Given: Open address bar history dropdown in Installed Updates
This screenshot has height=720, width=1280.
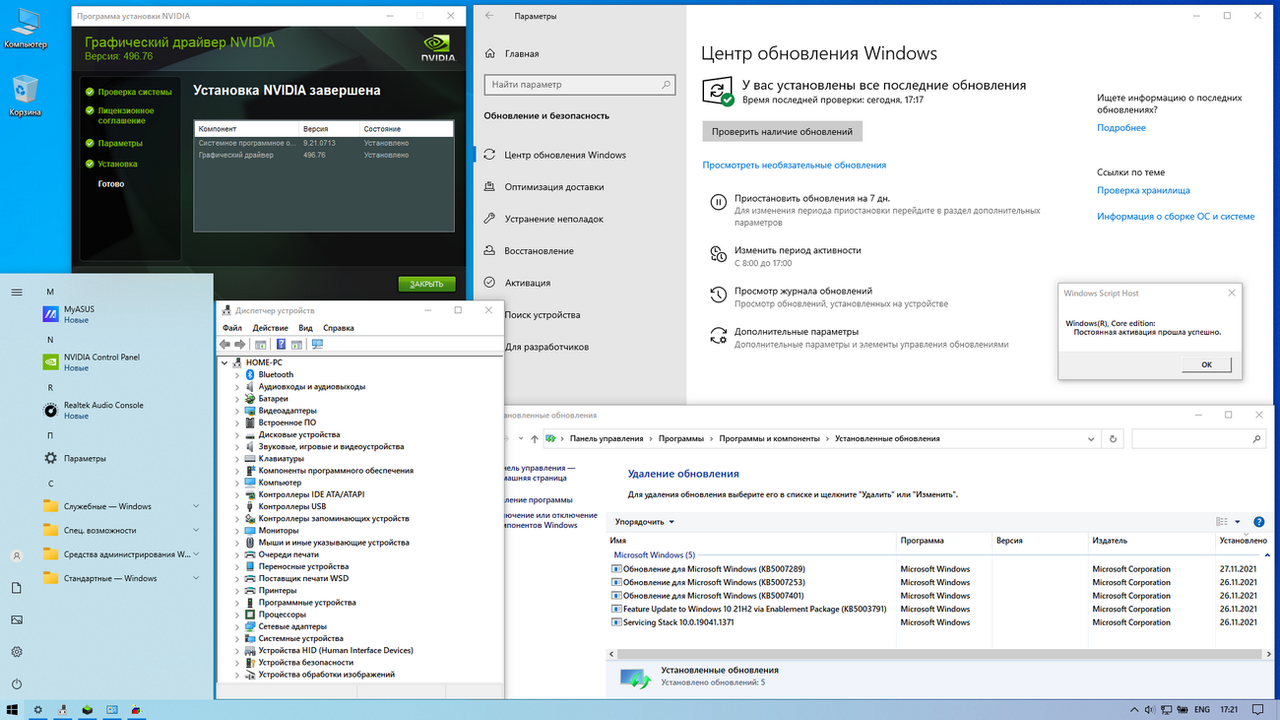Looking at the screenshot, I should (1091, 438).
